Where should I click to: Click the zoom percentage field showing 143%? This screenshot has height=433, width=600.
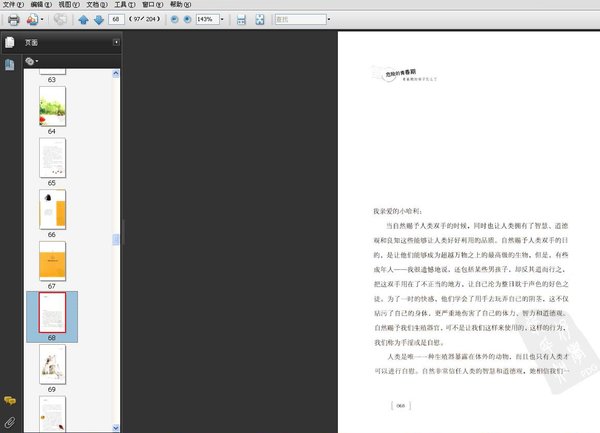click(x=207, y=19)
